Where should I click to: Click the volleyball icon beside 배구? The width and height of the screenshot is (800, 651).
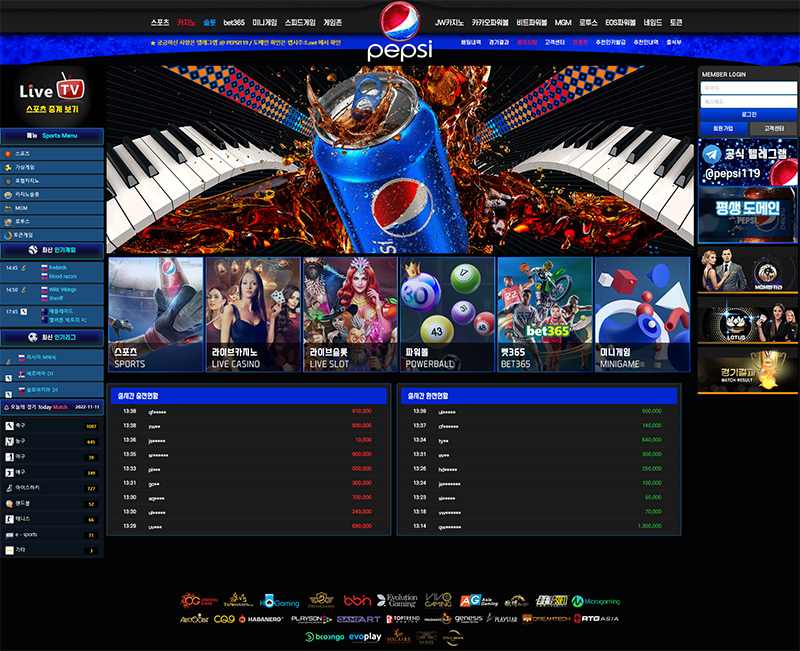(x=9, y=472)
